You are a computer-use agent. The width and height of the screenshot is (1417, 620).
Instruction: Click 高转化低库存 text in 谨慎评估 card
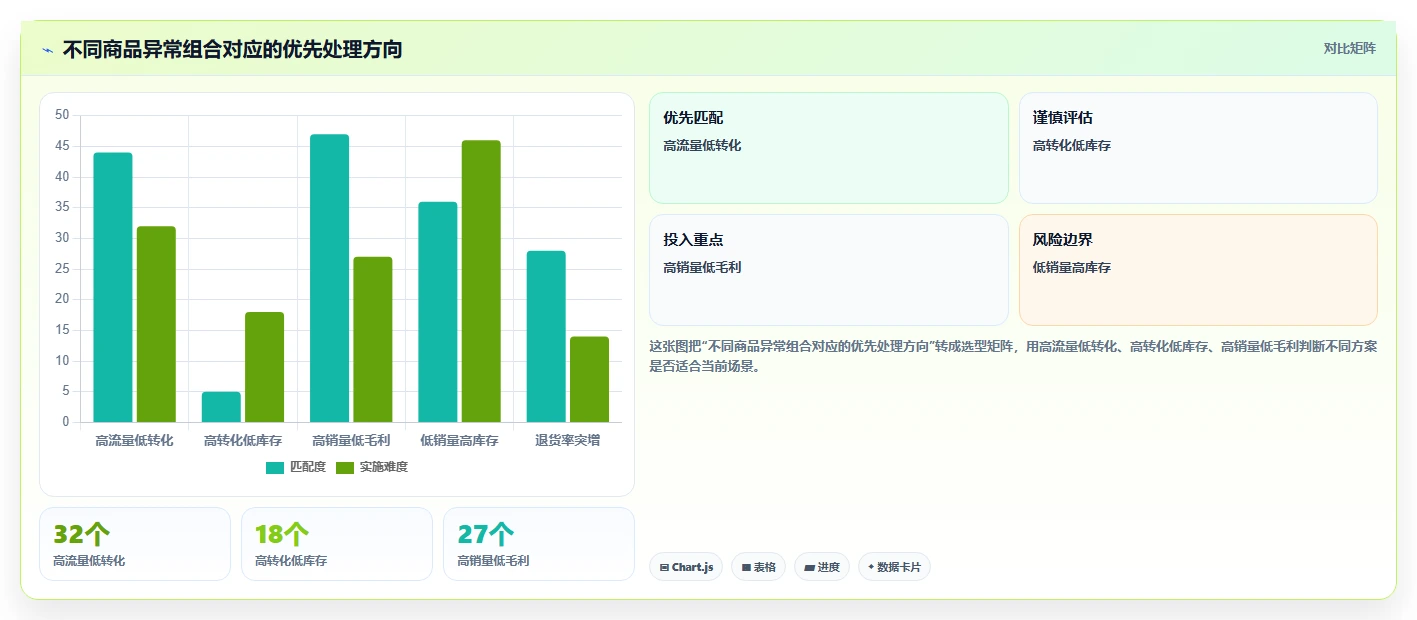click(1072, 146)
